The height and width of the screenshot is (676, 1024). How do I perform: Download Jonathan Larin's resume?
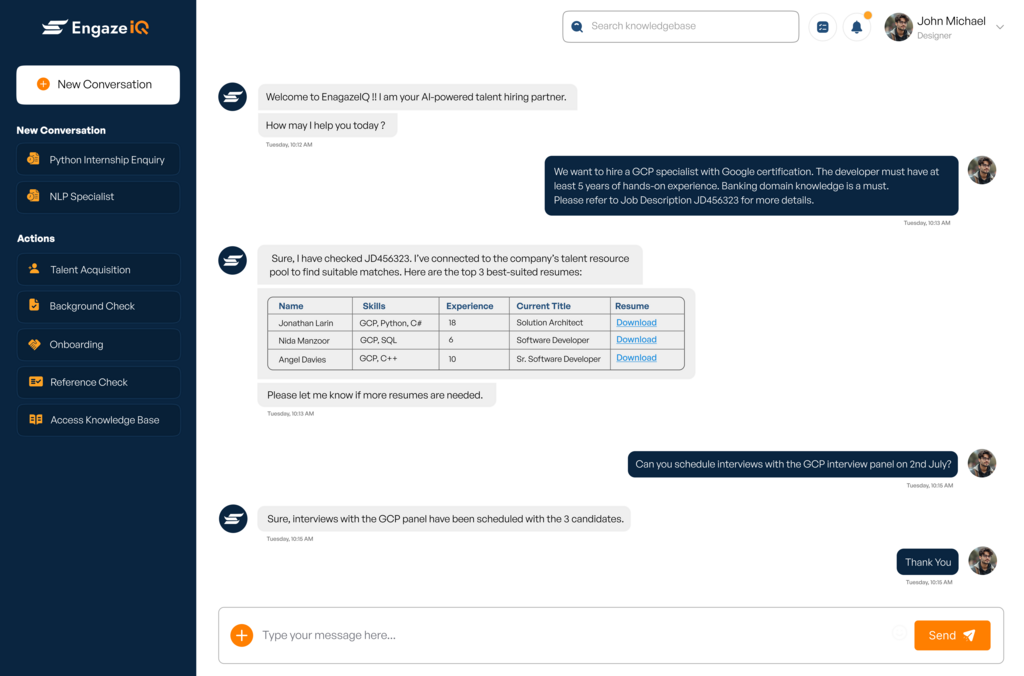coord(636,323)
